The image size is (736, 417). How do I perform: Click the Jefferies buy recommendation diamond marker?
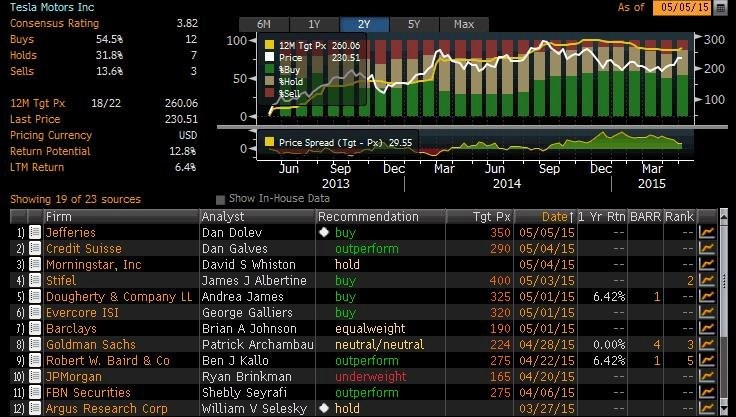pyautogui.click(x=324, y=232)
